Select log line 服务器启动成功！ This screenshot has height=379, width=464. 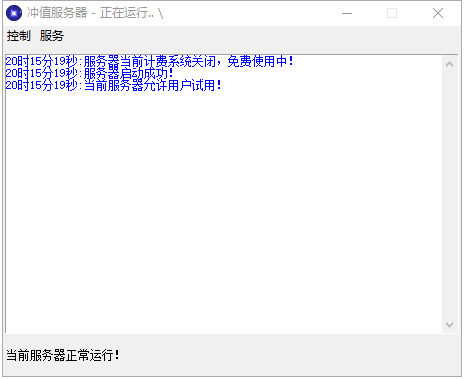tap(90, 73)
